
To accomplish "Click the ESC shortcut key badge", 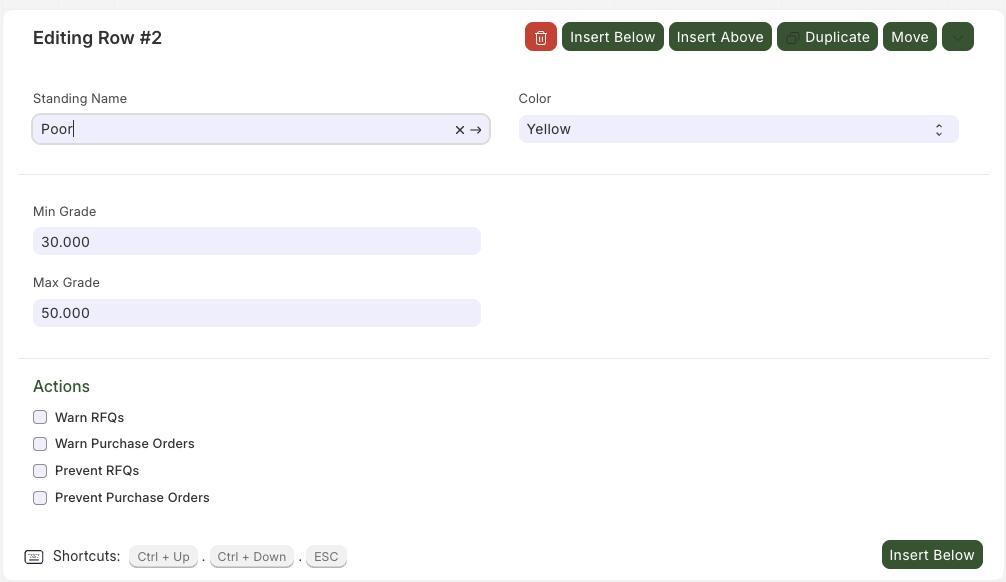I will coord(326,556).
